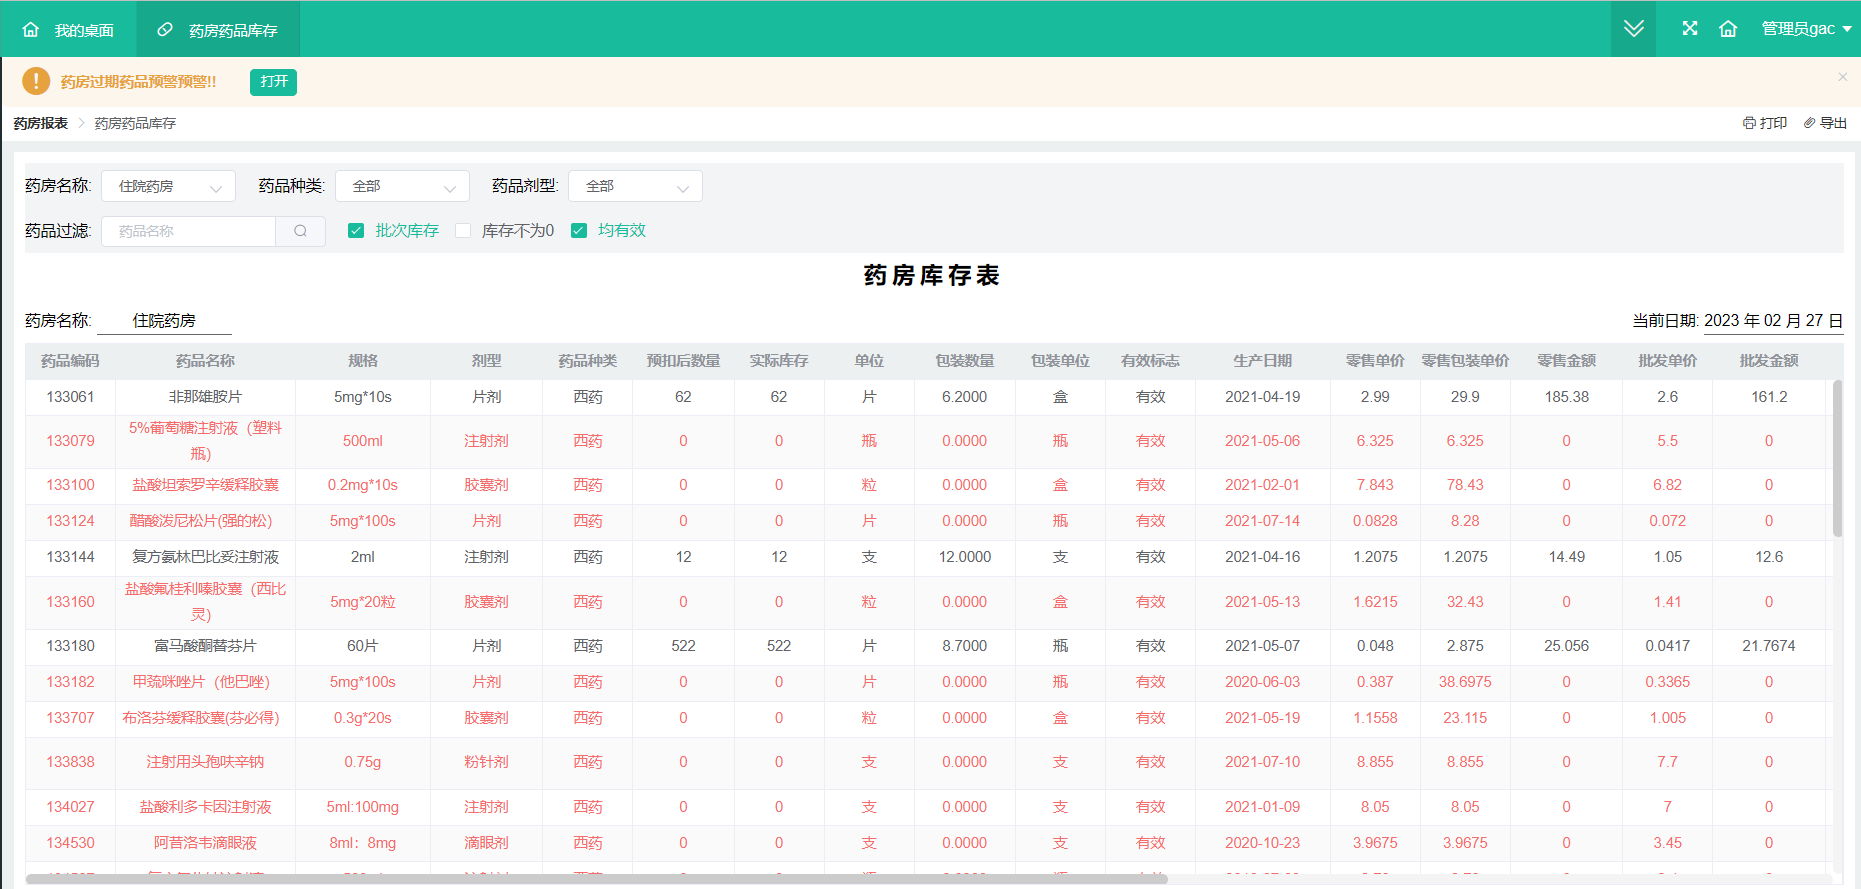
Task: Select the 药房药品库存 tab
Action: point(218,30)
